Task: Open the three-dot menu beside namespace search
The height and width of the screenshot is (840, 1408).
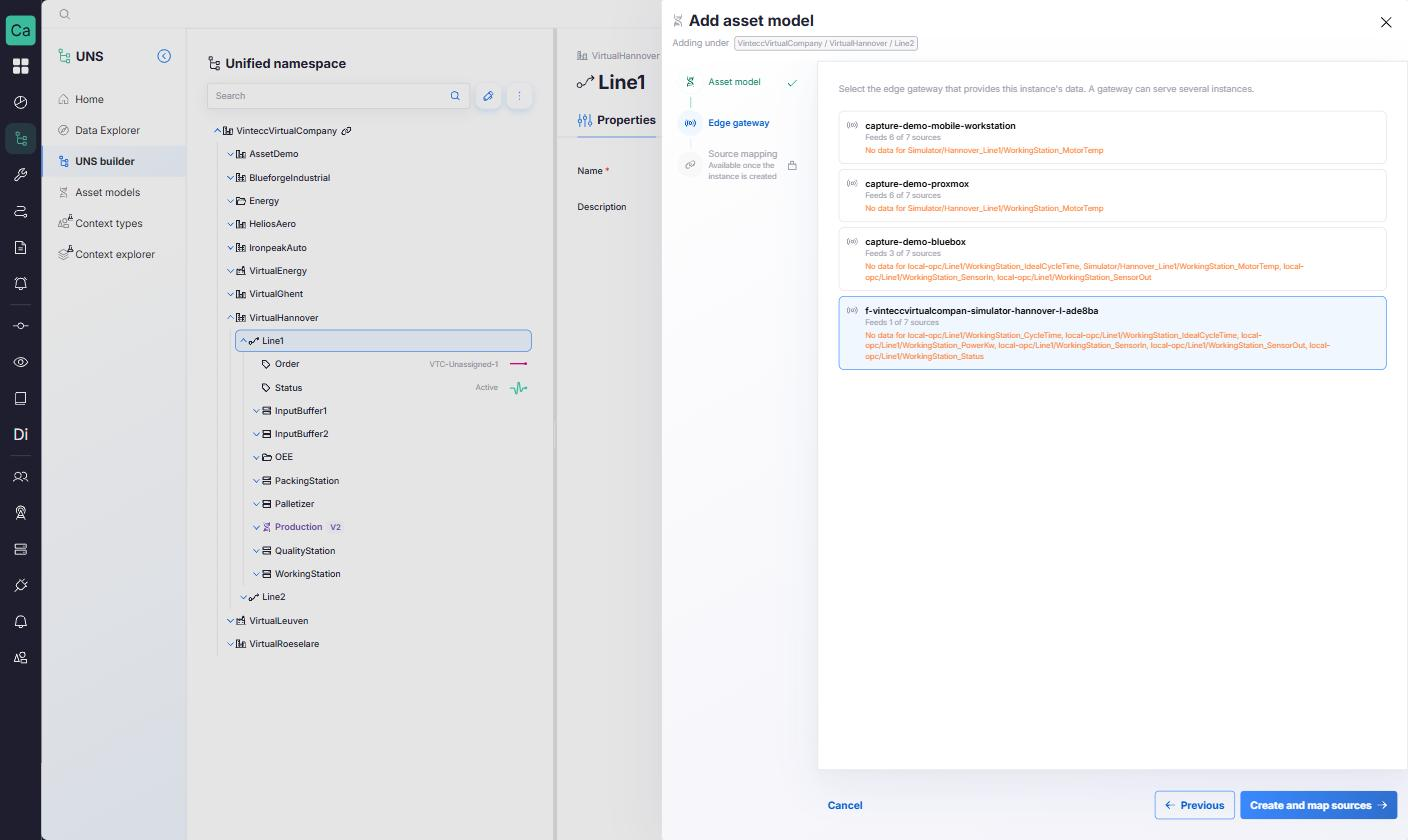Action: [x=519, y=96]
